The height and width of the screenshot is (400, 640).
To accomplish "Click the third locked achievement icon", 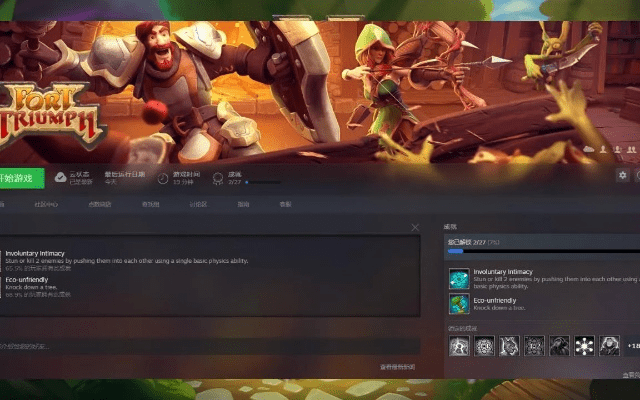I will click(509, 345).
